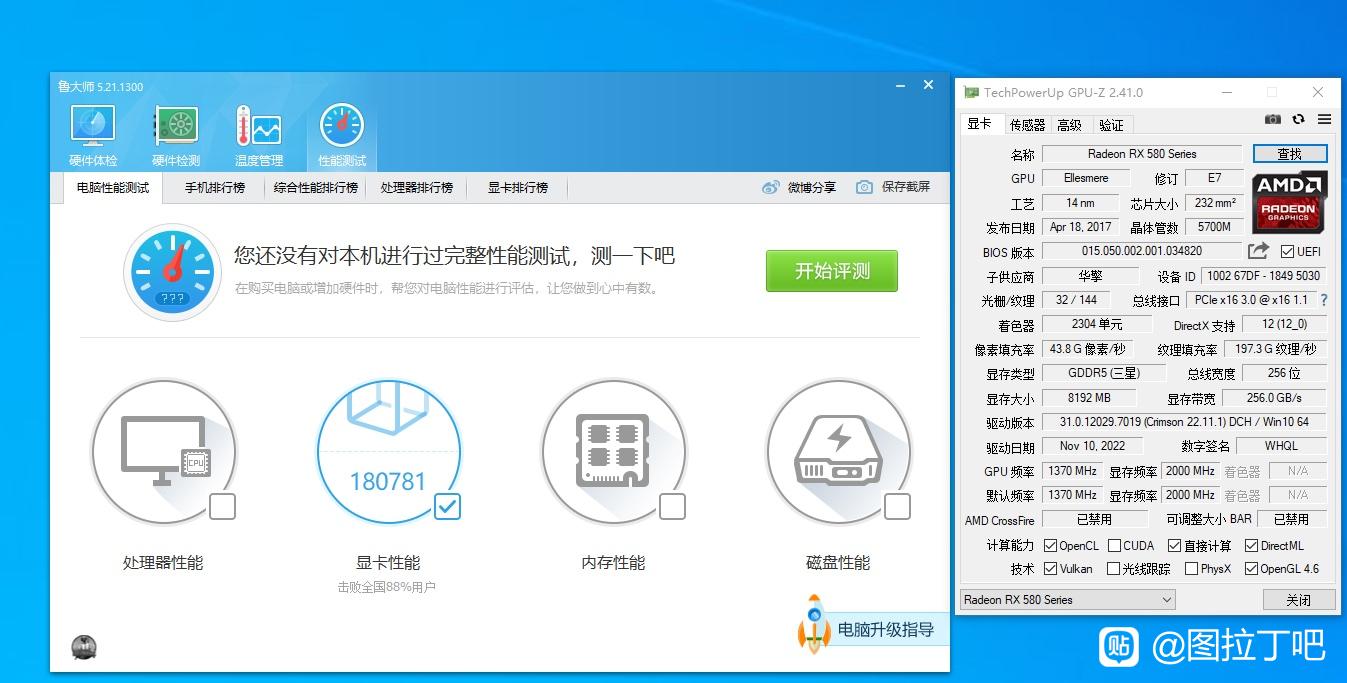Click the GPU-Z refresh icon

(1298, 119)
